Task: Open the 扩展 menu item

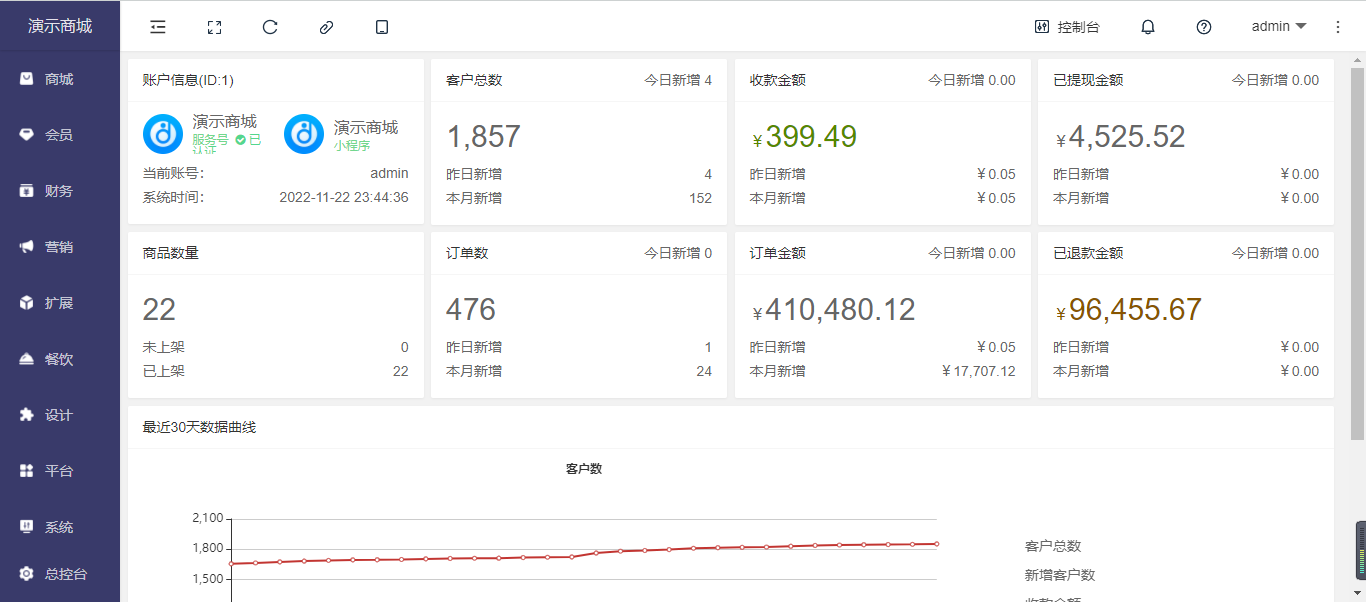Action: 60,303
